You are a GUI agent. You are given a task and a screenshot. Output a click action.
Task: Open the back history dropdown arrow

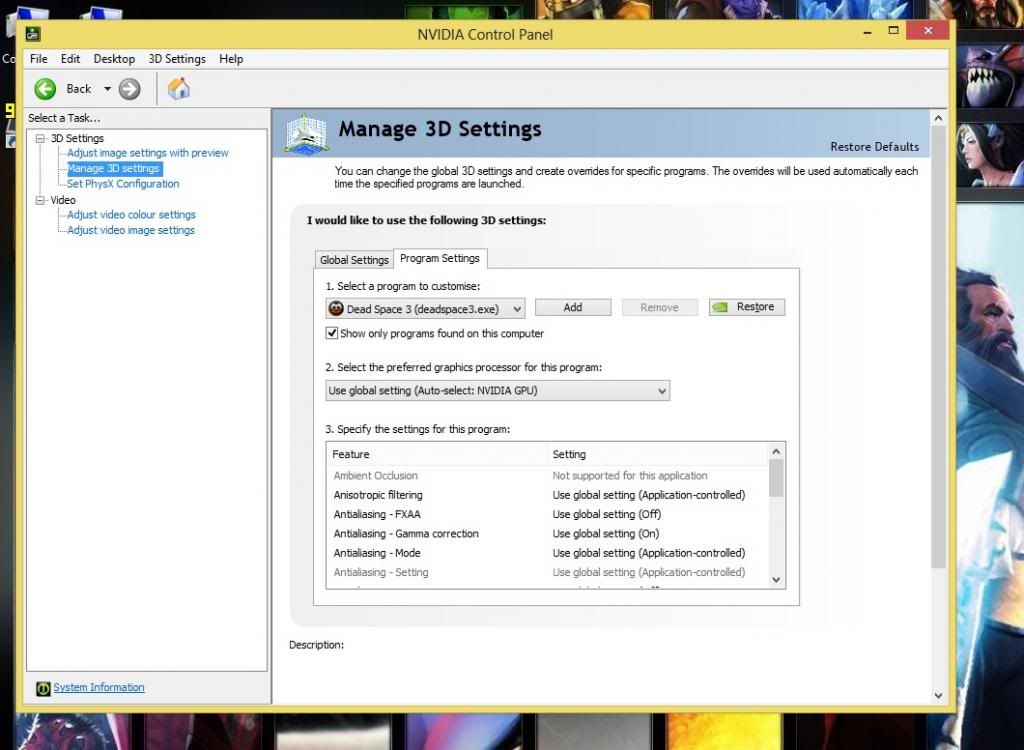107,89
